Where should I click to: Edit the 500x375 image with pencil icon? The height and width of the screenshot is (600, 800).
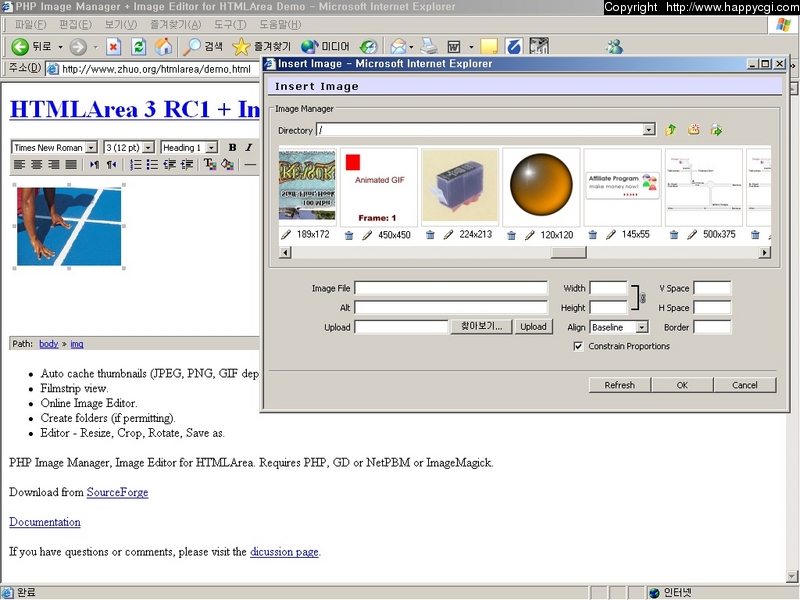point(692,235)
